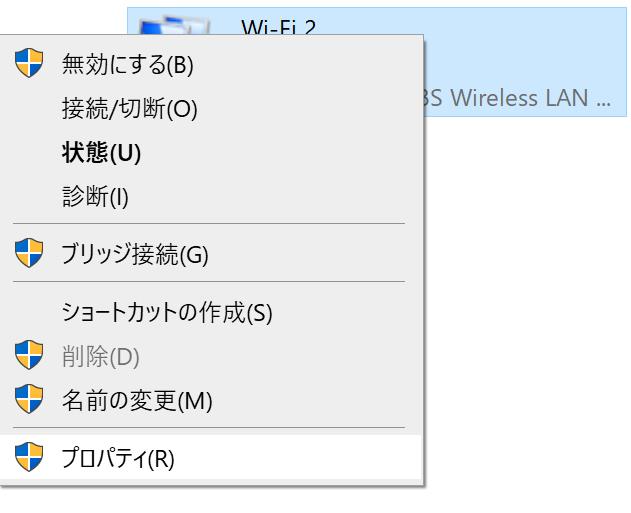Click the separator line below 診断(I)
Image resolution: width=631 pixels, height=513 pixels.
(x=208, y=224)
